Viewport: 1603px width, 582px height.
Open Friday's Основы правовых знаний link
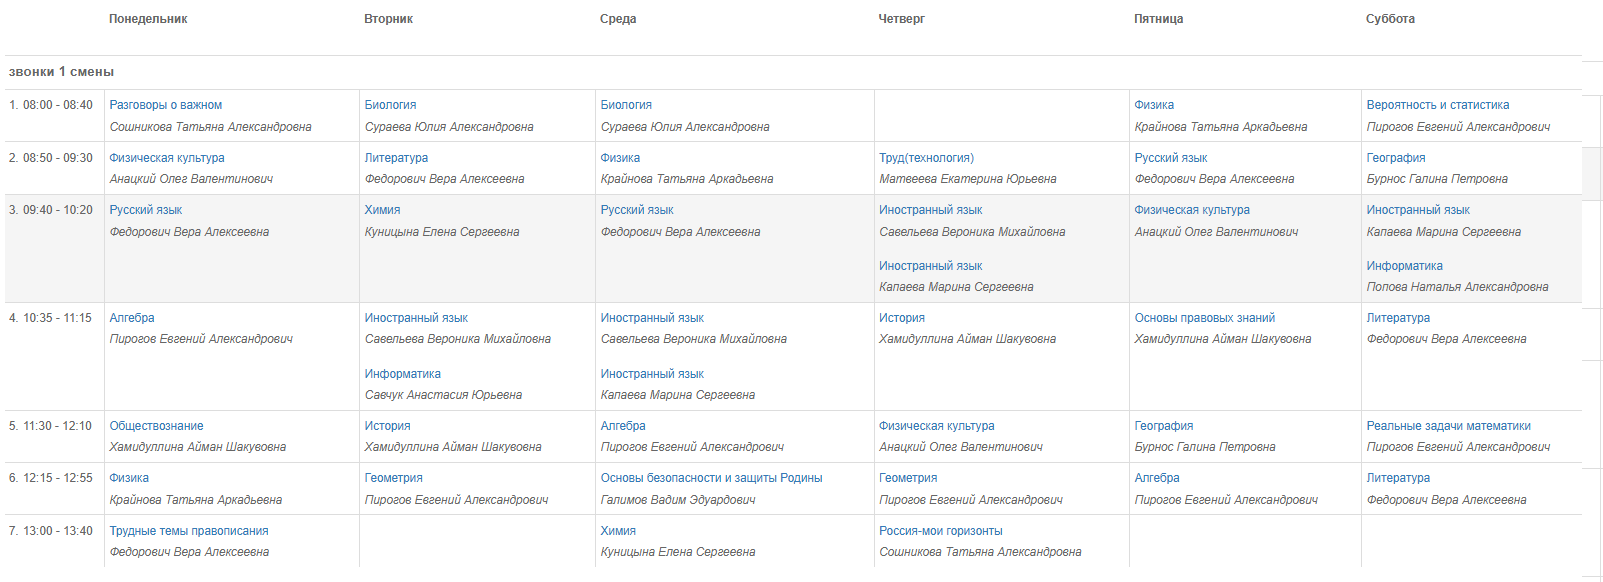[1205, 318]
